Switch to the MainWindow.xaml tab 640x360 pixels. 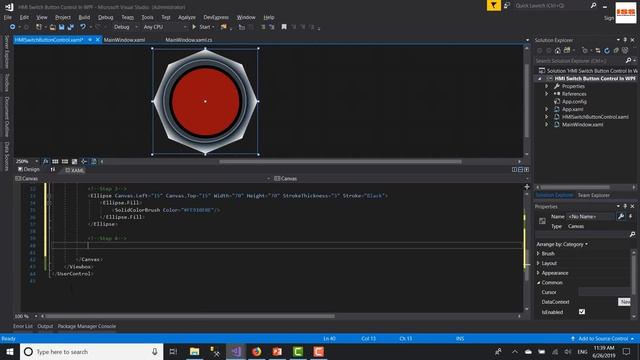click(124, 40)
